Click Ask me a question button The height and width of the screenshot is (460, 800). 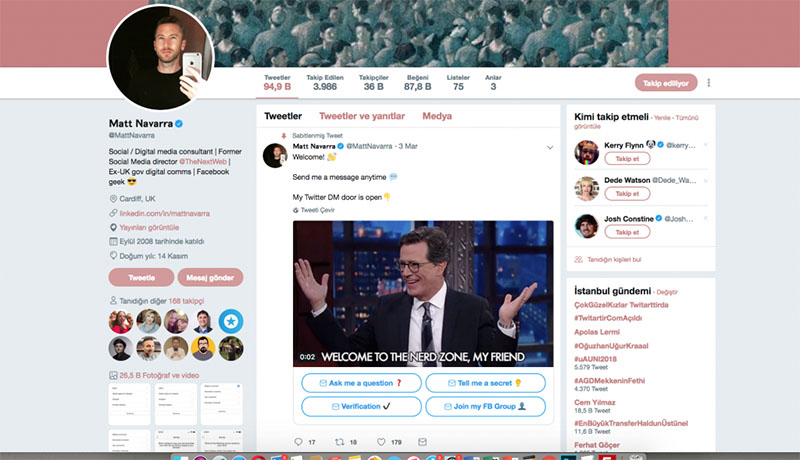click(x=361, y=383)
